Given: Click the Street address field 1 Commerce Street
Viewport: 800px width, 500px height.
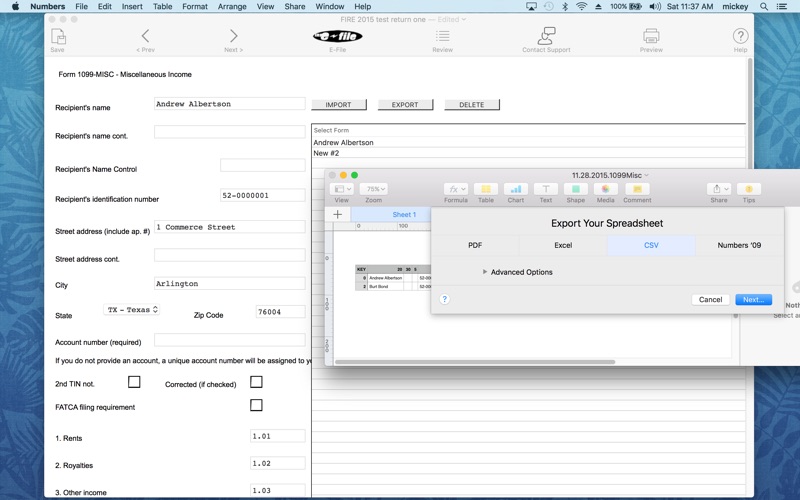Looking at the screenshot, I should [230, 227].
